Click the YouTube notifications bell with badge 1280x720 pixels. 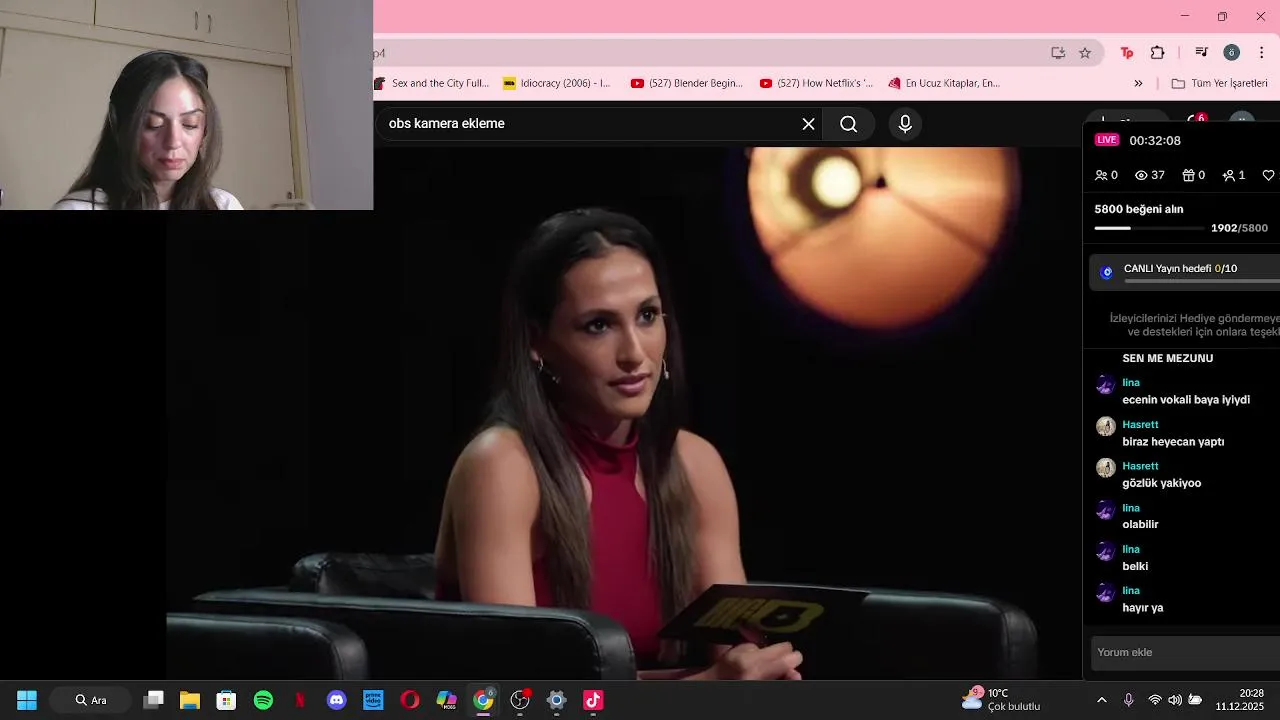[1195, 122]
